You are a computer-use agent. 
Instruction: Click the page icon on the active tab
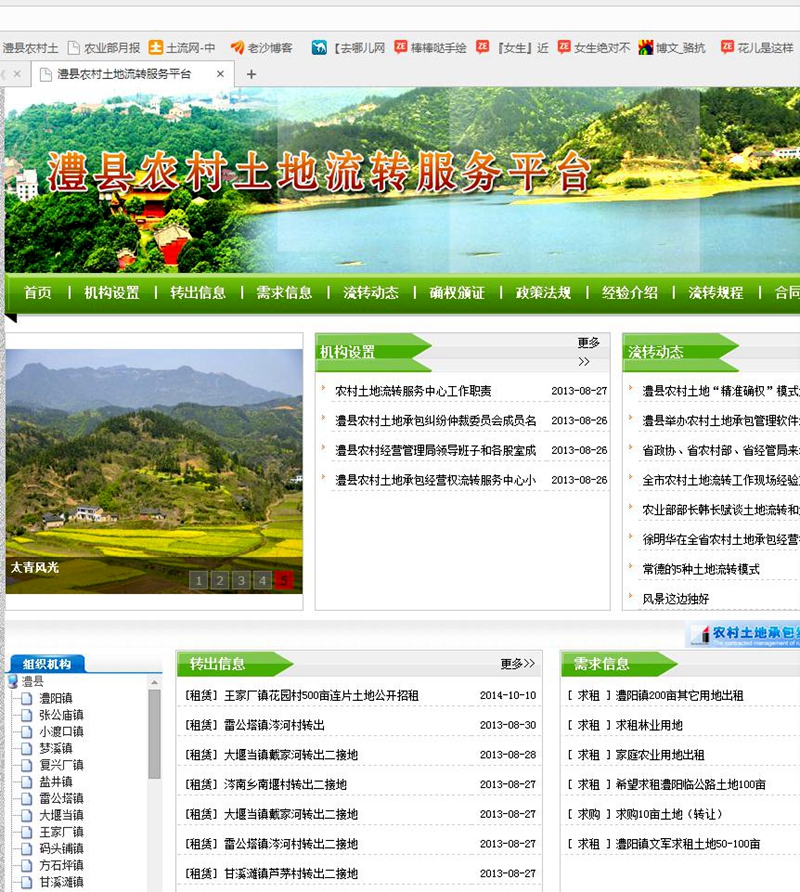click(46, 74)
